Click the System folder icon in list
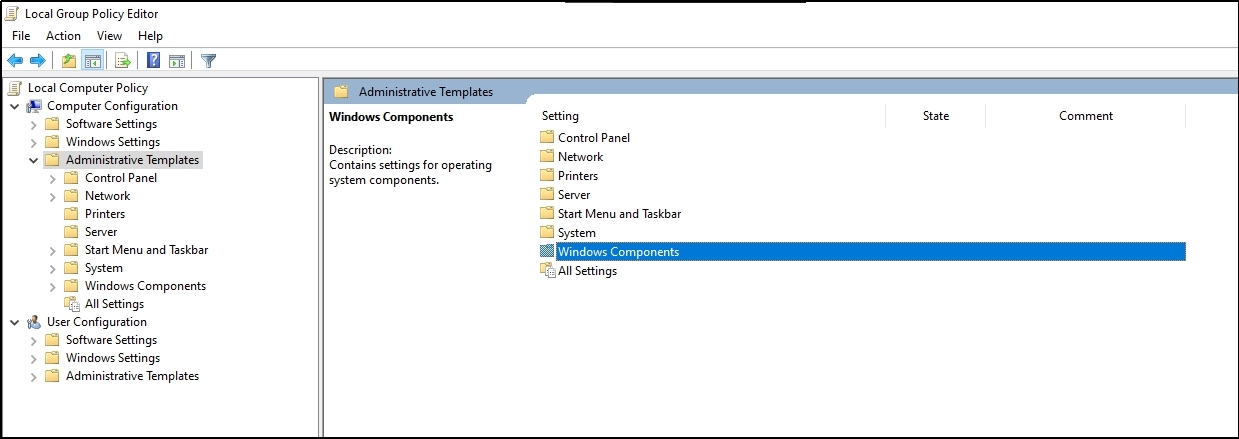 (547, 233)
